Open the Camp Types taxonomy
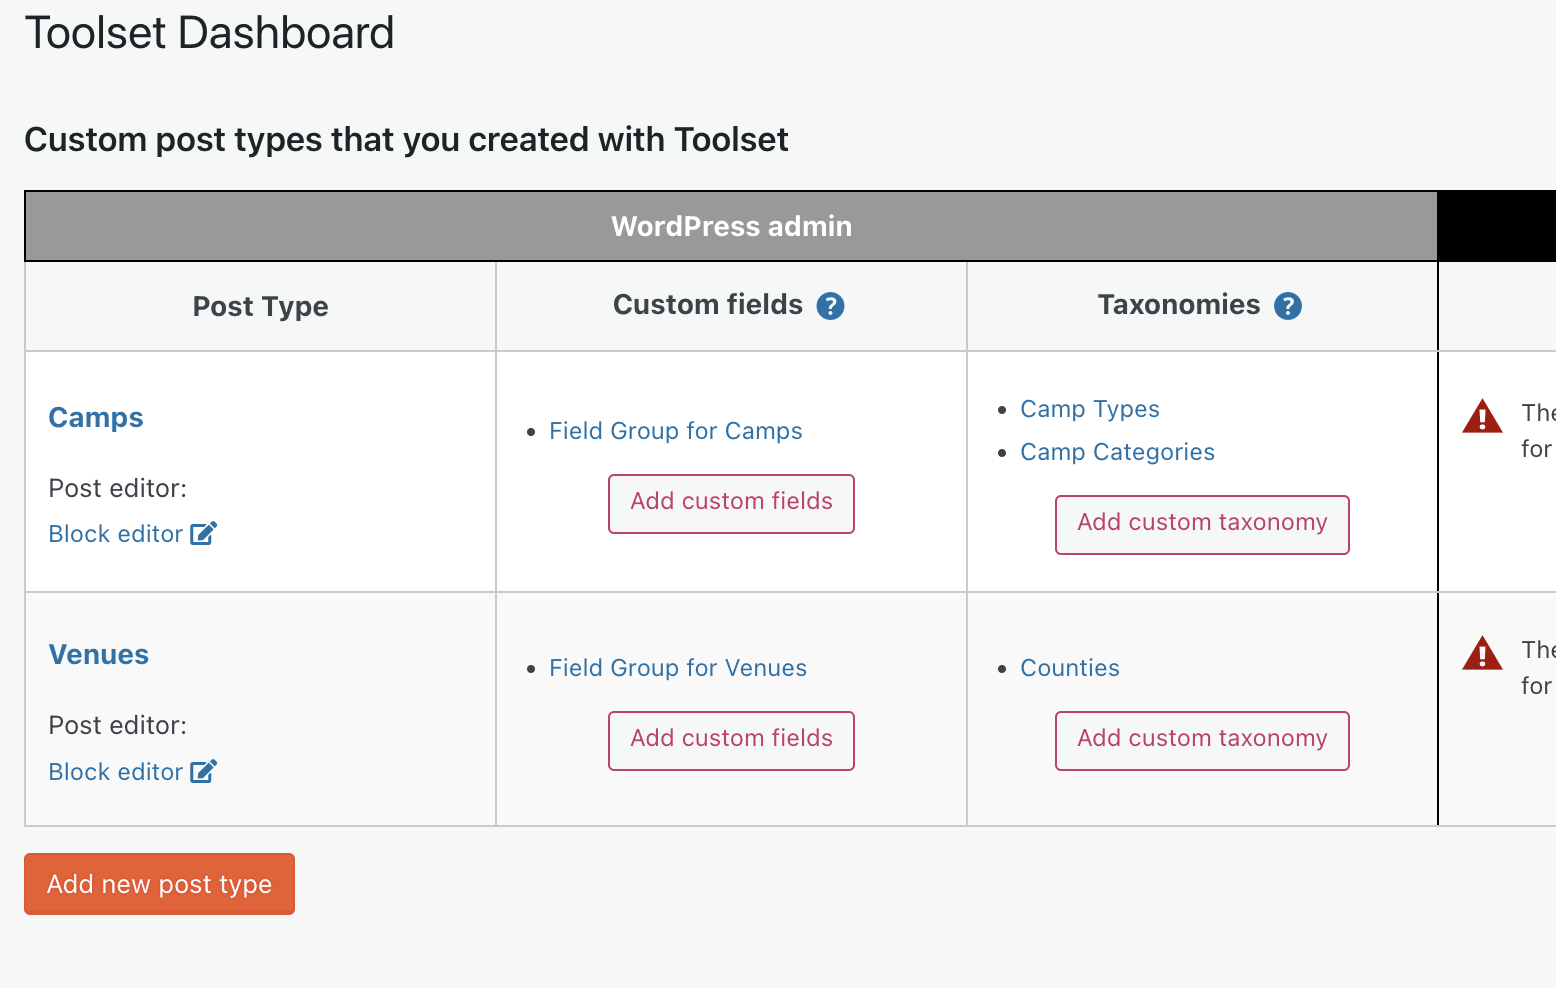The image size is (1556, 988). (x=1090, y=409)
